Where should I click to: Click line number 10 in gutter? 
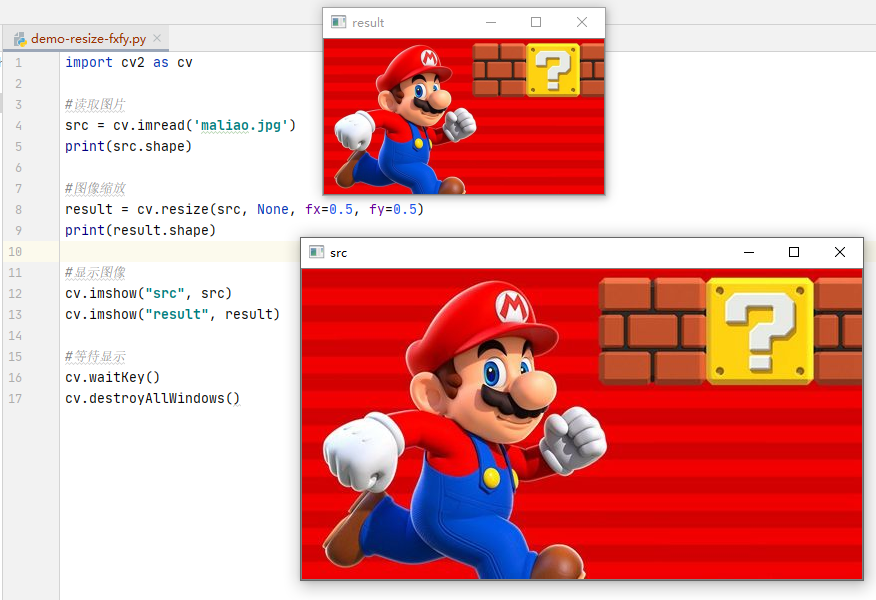(15, 251)
